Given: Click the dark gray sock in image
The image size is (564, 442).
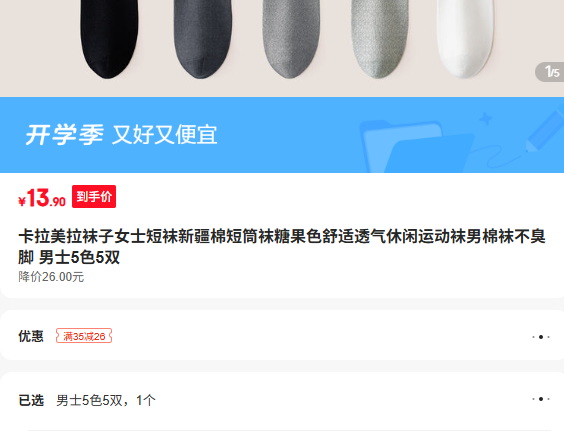Looking at the screenshot, I should tap(203, 38).
